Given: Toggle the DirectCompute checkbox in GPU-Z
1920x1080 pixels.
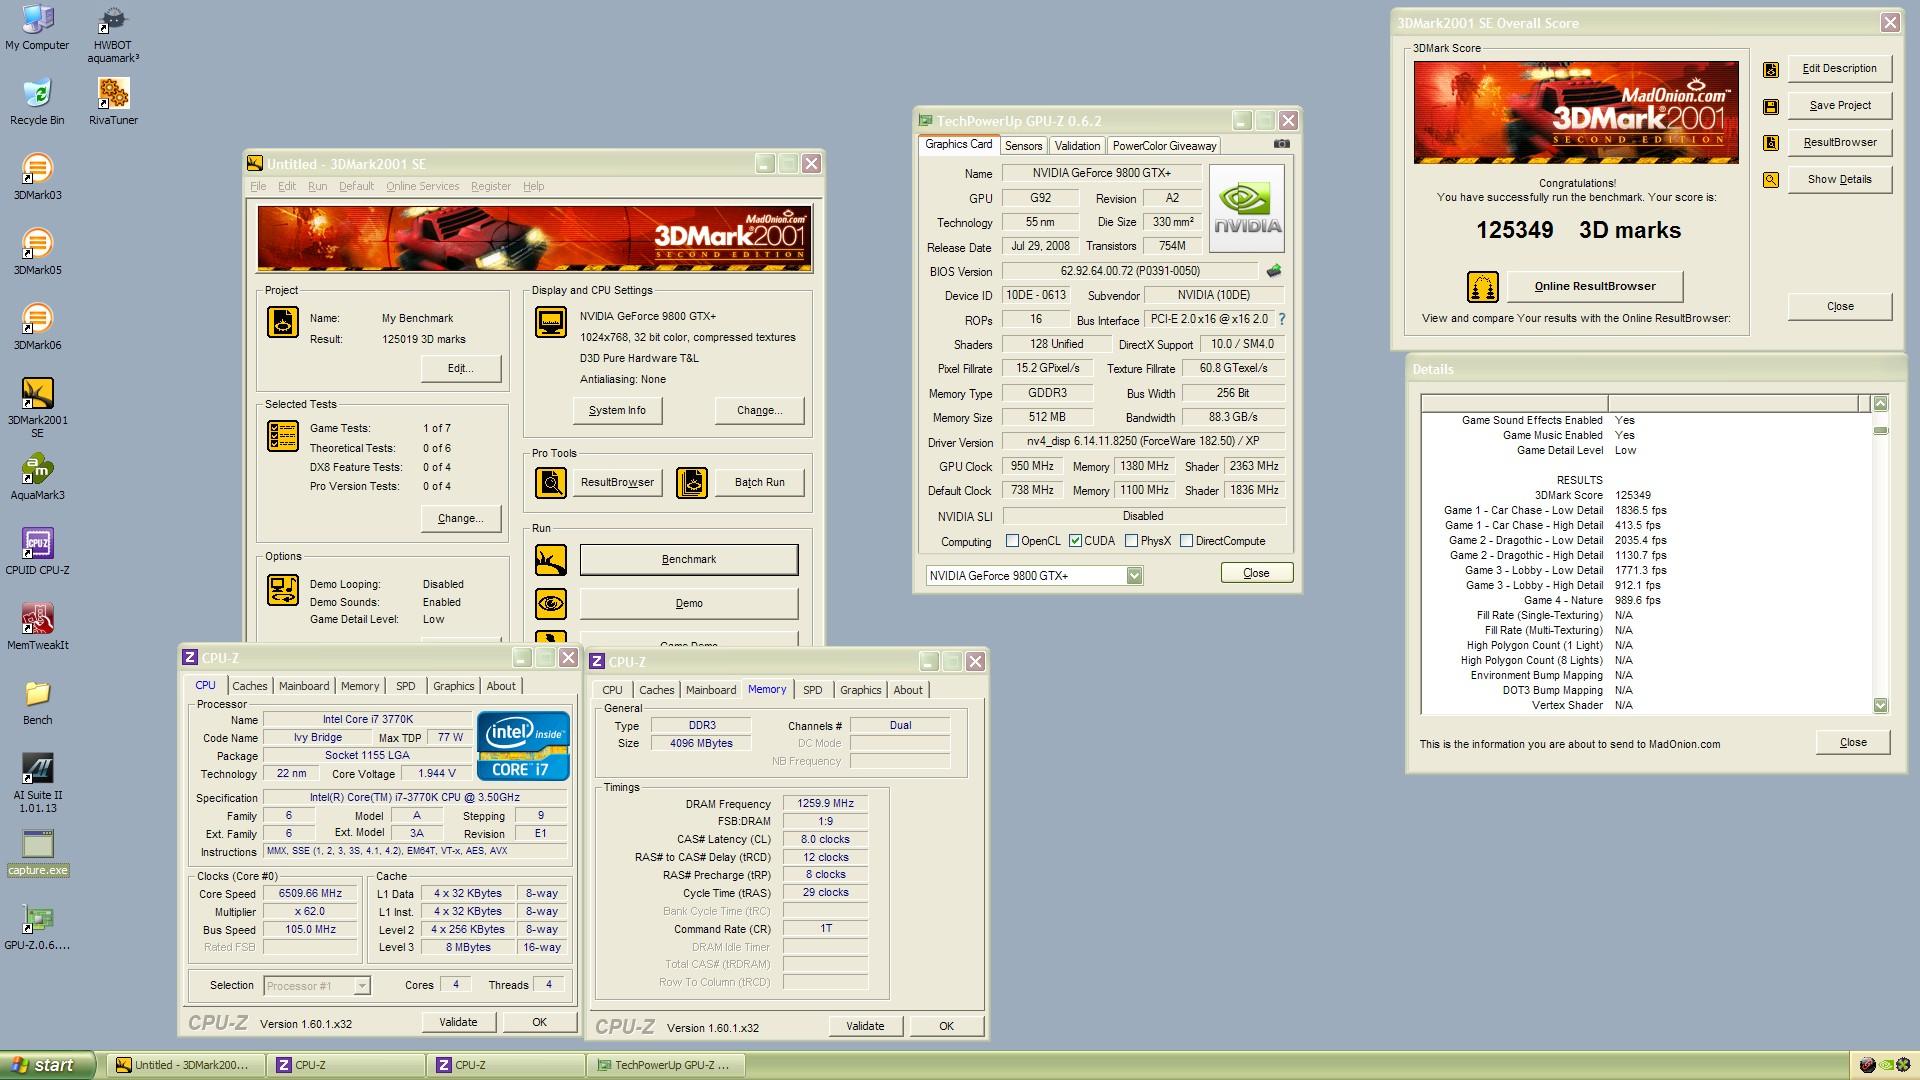Looking at the screenshot, I should [x=1186, y=541].
